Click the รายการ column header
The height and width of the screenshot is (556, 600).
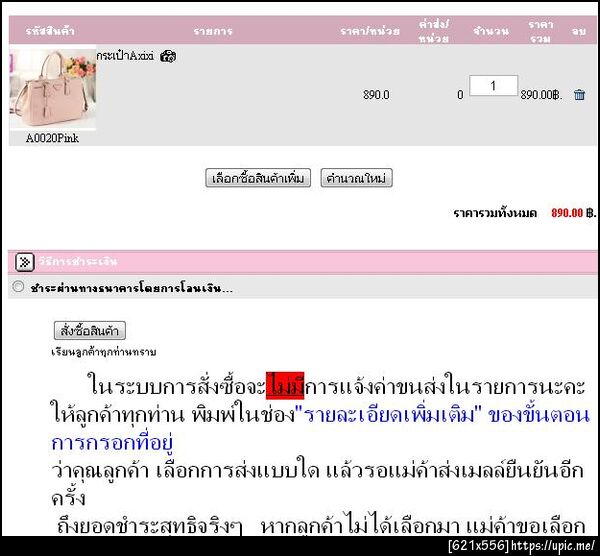pyautogui.click(x=213, y=31)
